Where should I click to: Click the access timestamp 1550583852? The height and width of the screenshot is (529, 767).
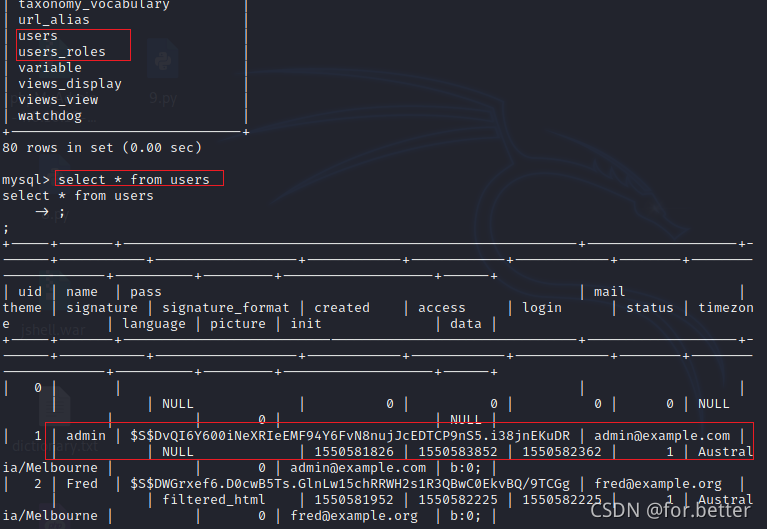[458, 452]
